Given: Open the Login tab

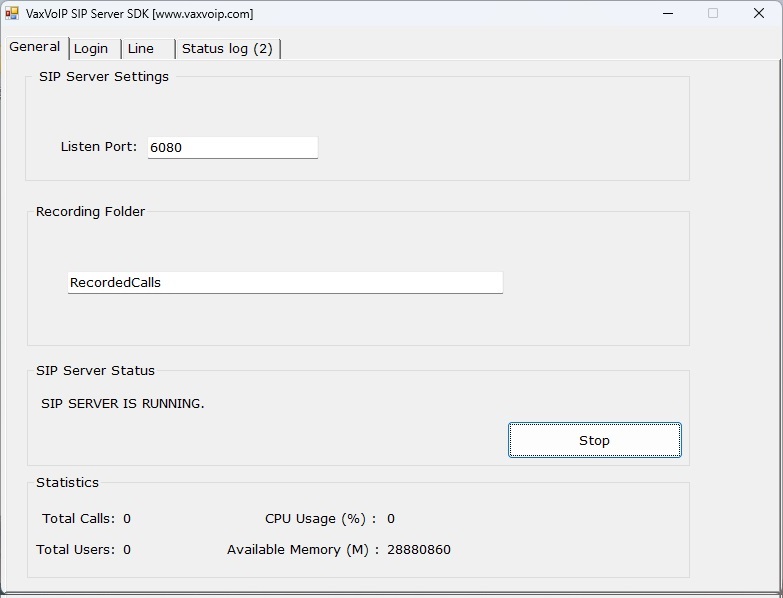Looking at the screenshot, I should 91,49.
